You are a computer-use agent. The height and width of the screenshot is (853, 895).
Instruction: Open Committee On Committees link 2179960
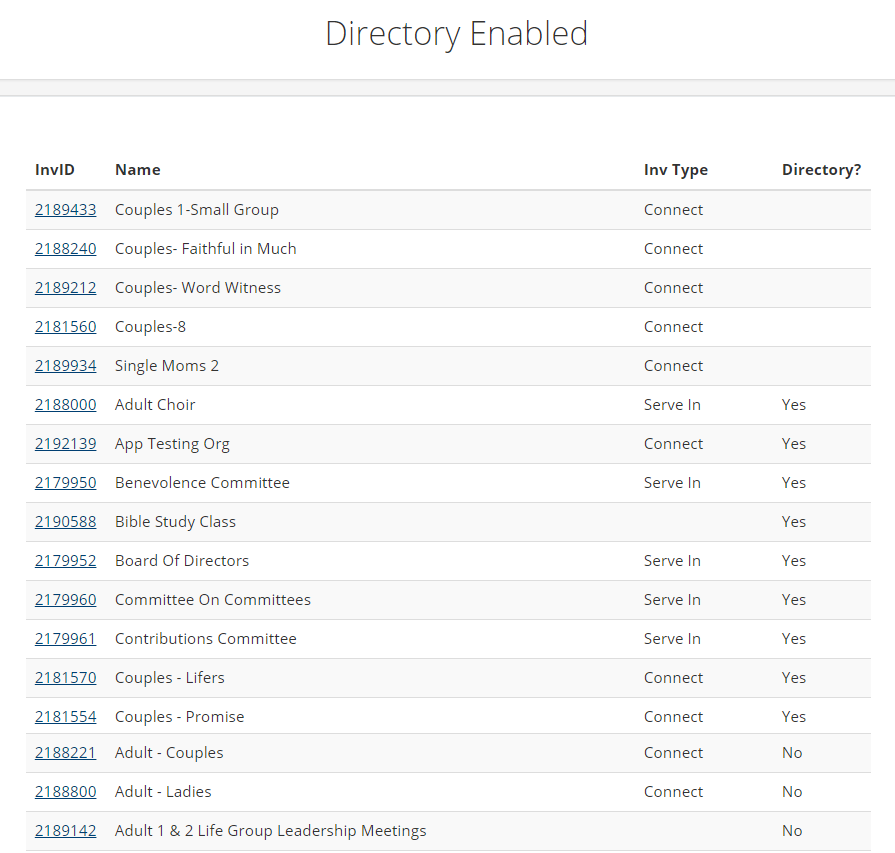[x=66, y=599]
